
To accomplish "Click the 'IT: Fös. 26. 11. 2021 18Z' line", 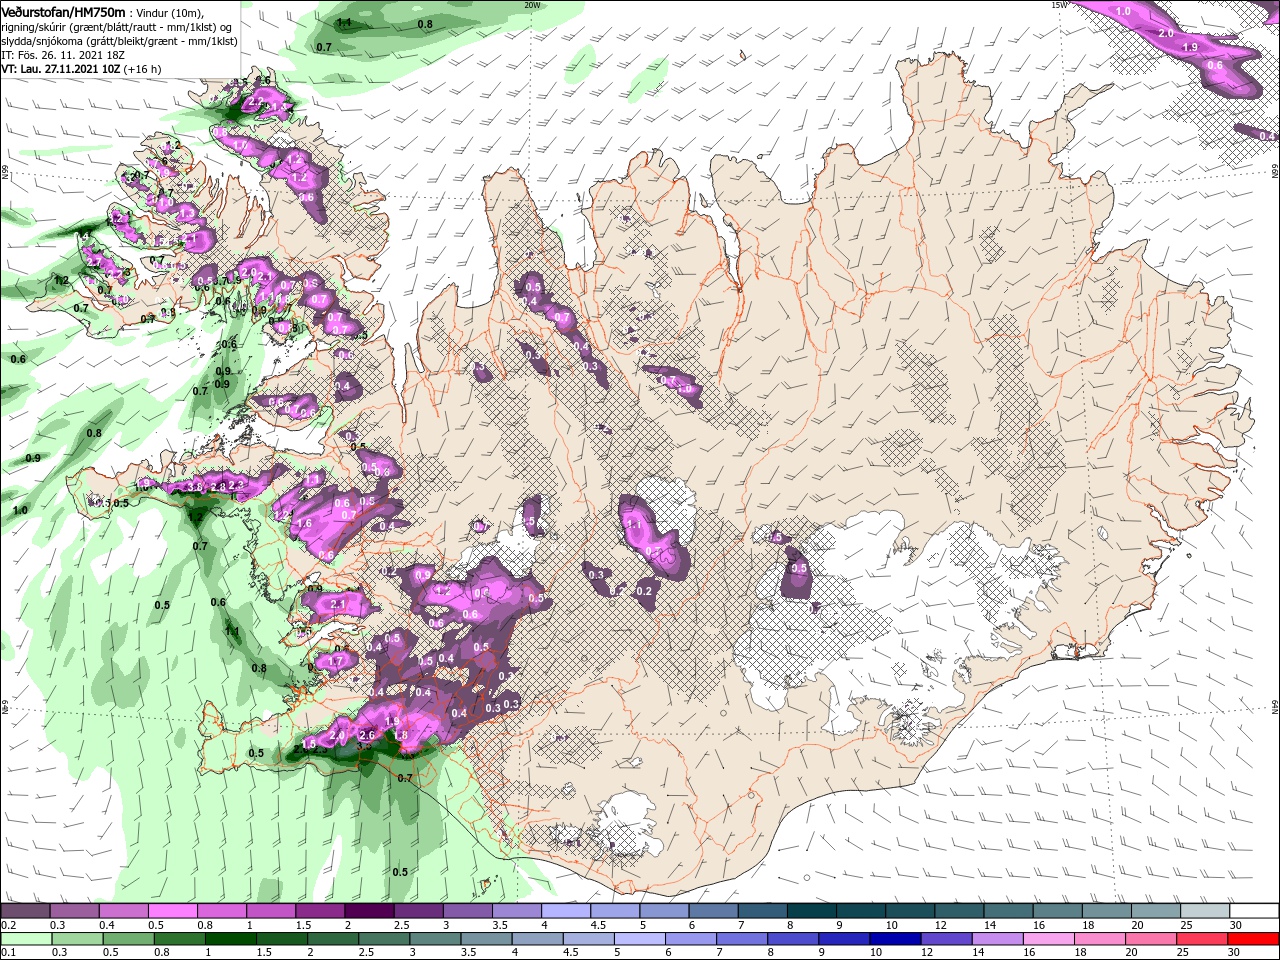I will (61, 55).
